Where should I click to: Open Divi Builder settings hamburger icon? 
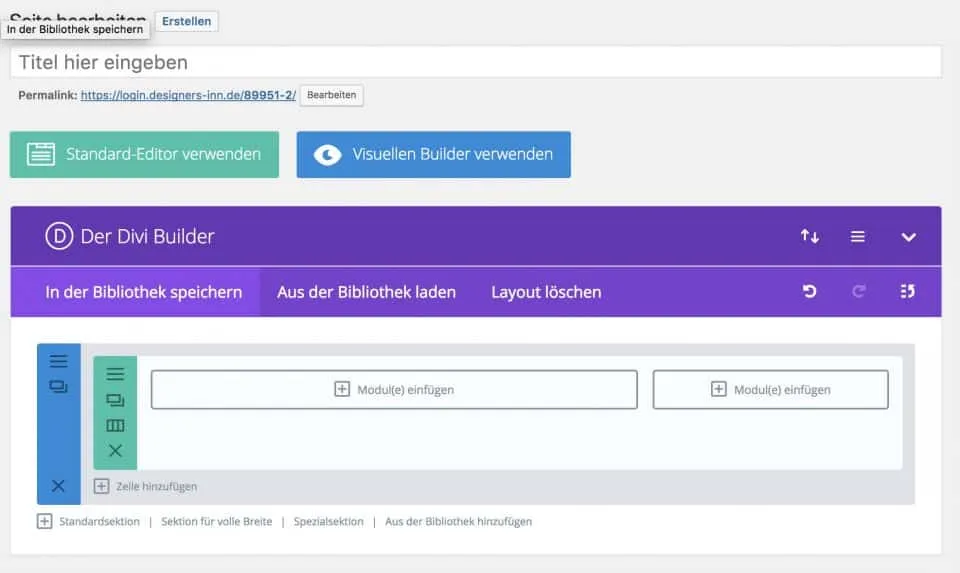pyautogui.click(x=858, y=237)
